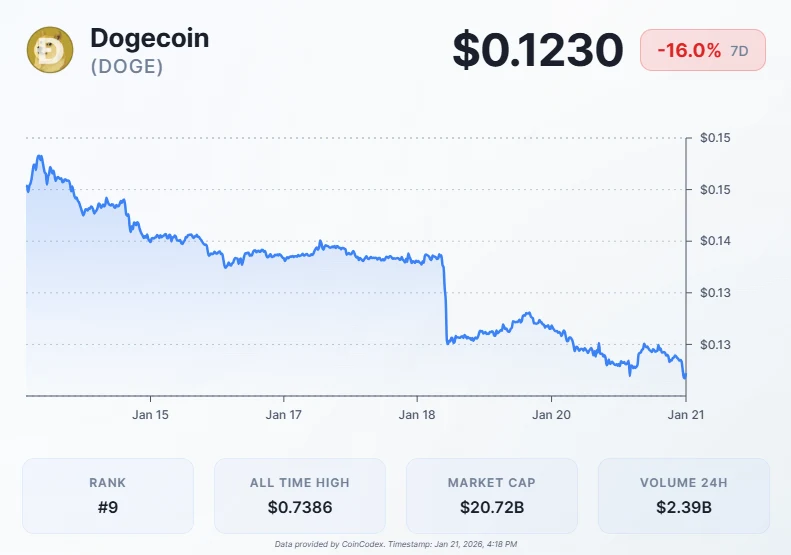Select the 7D timeframe label
This screenshot has width=791, height=555.
[741, 51]
